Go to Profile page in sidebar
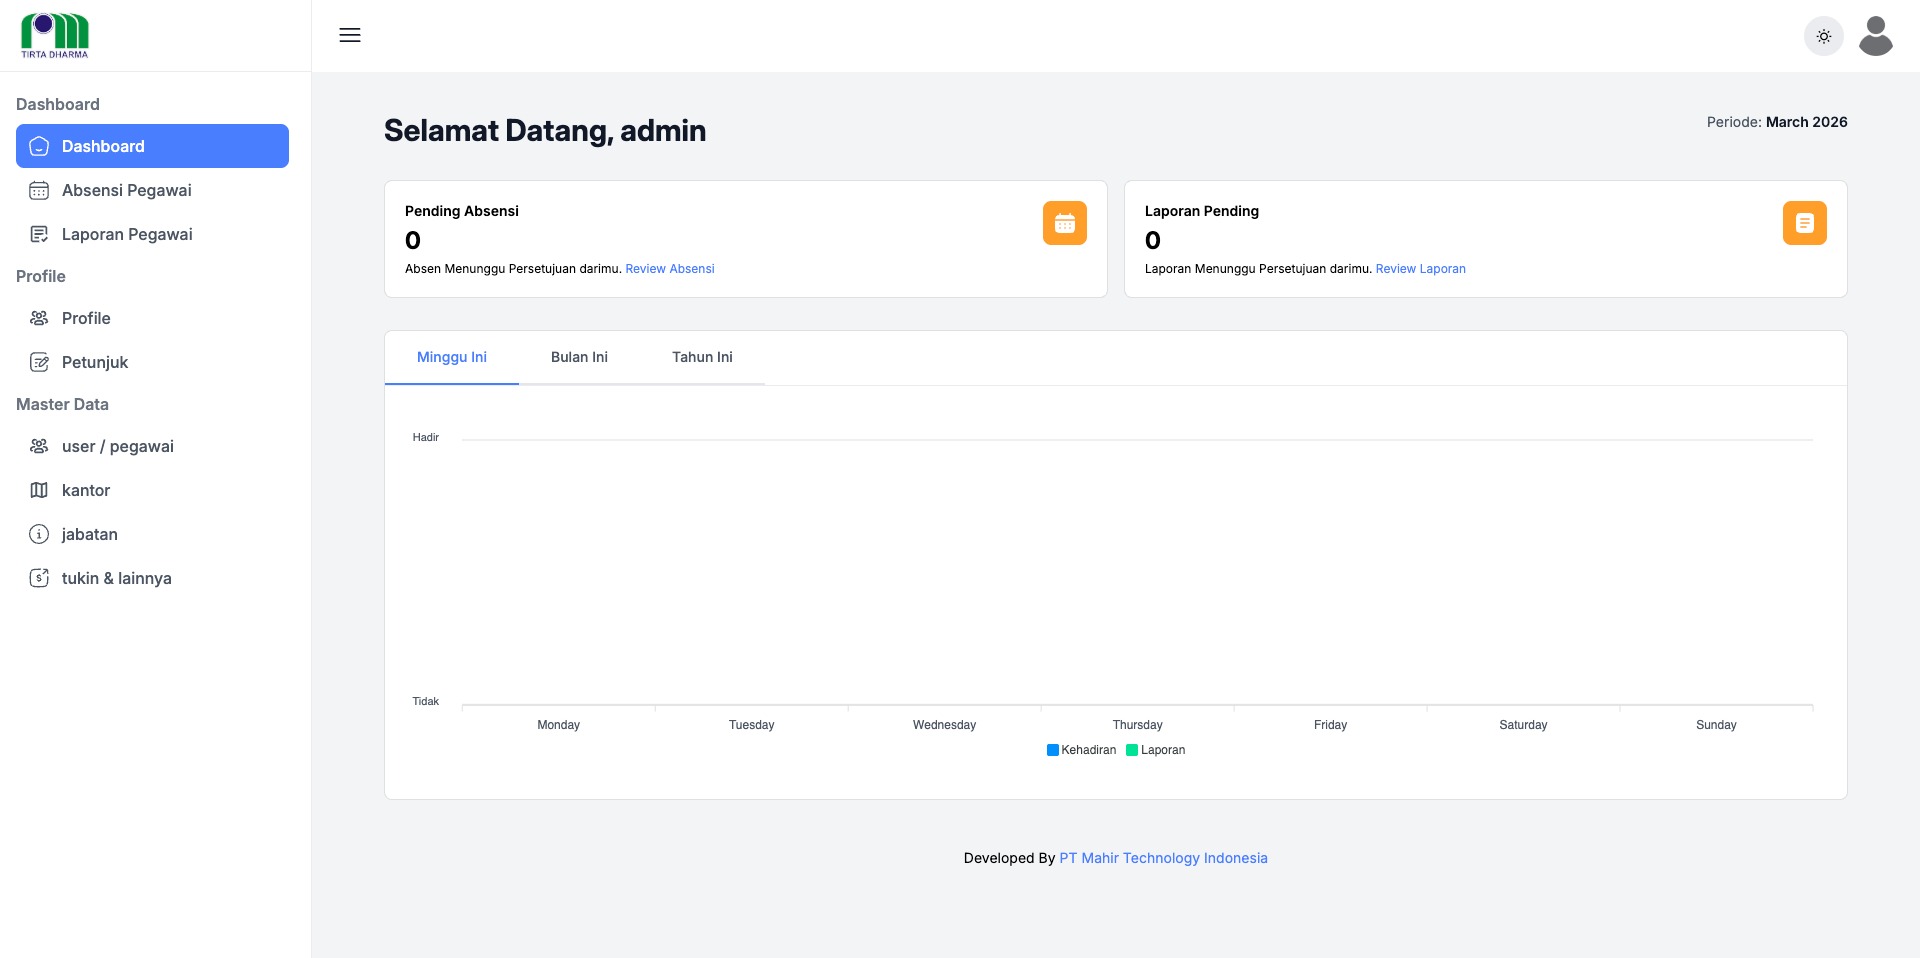This screenshot has width=1920, height=958. [x=86, y=318]
